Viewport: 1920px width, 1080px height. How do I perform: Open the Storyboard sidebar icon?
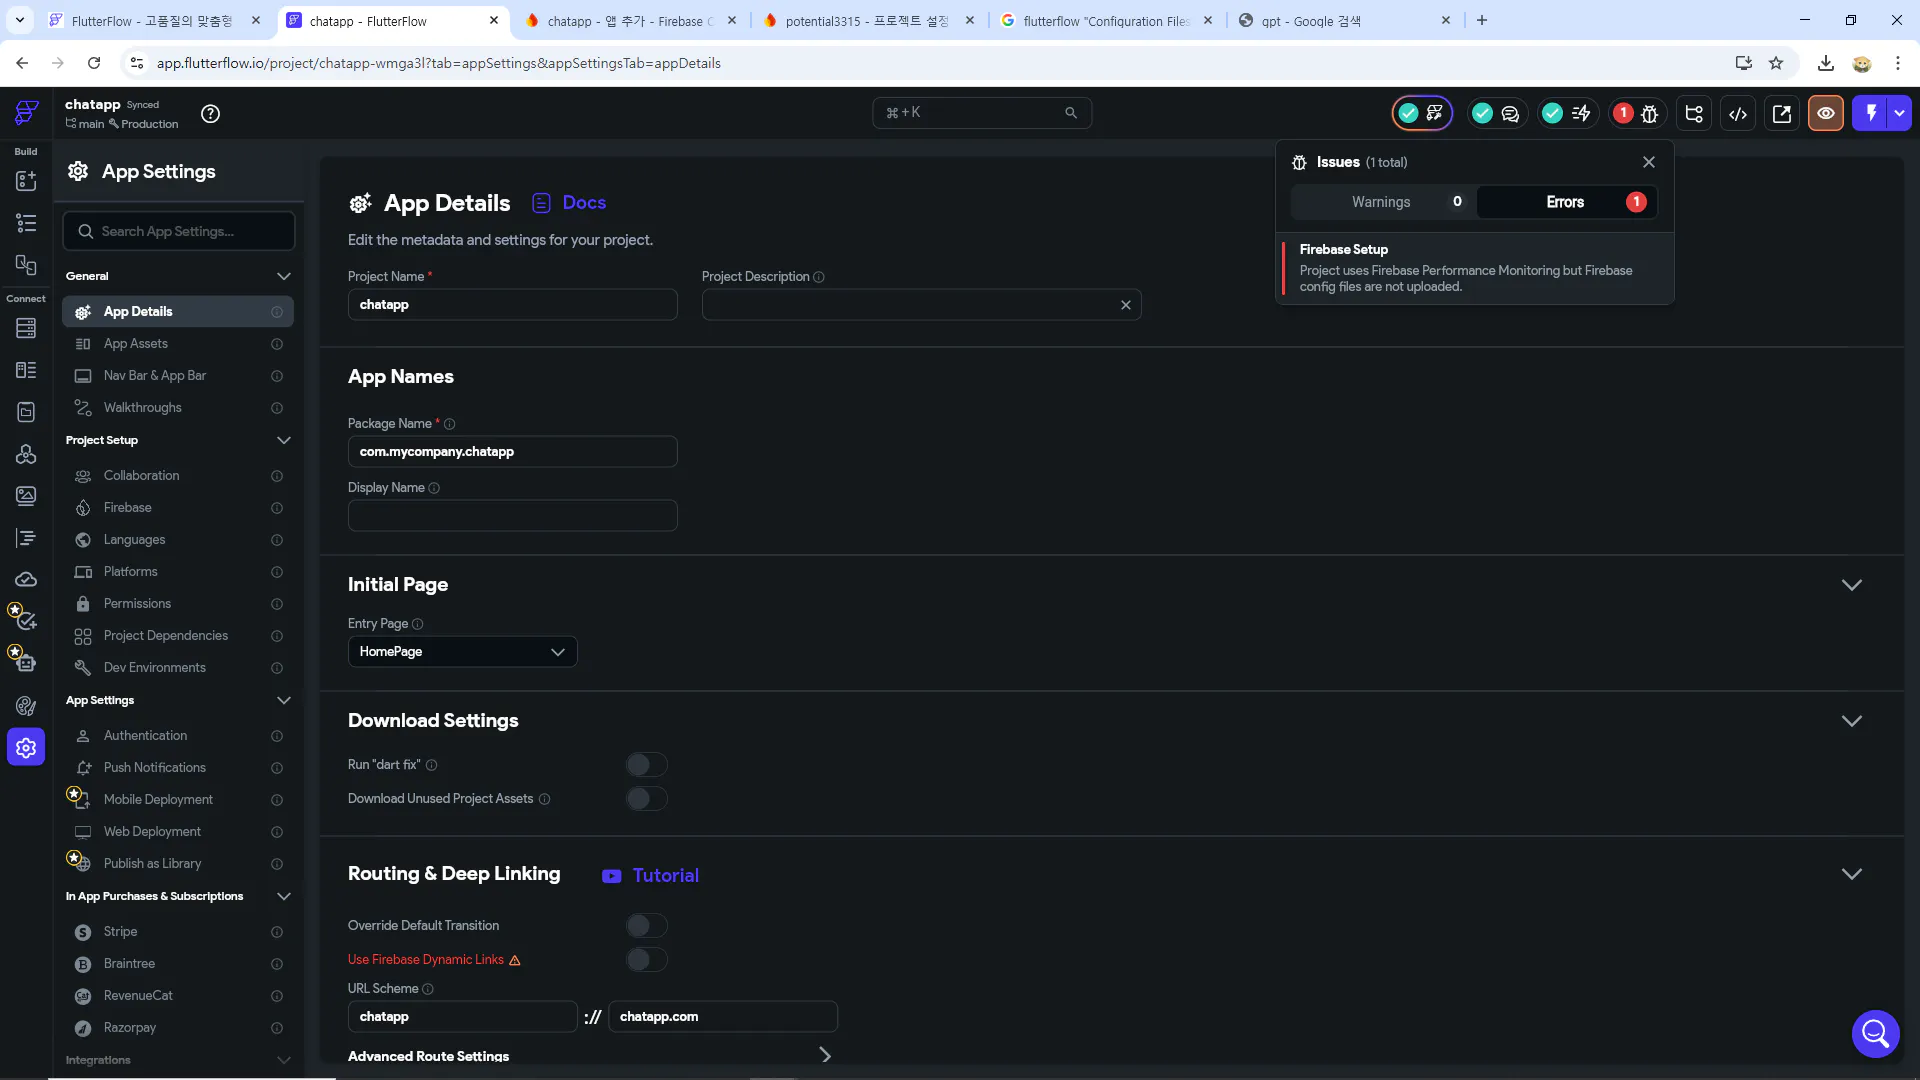[x=26, y=265]
